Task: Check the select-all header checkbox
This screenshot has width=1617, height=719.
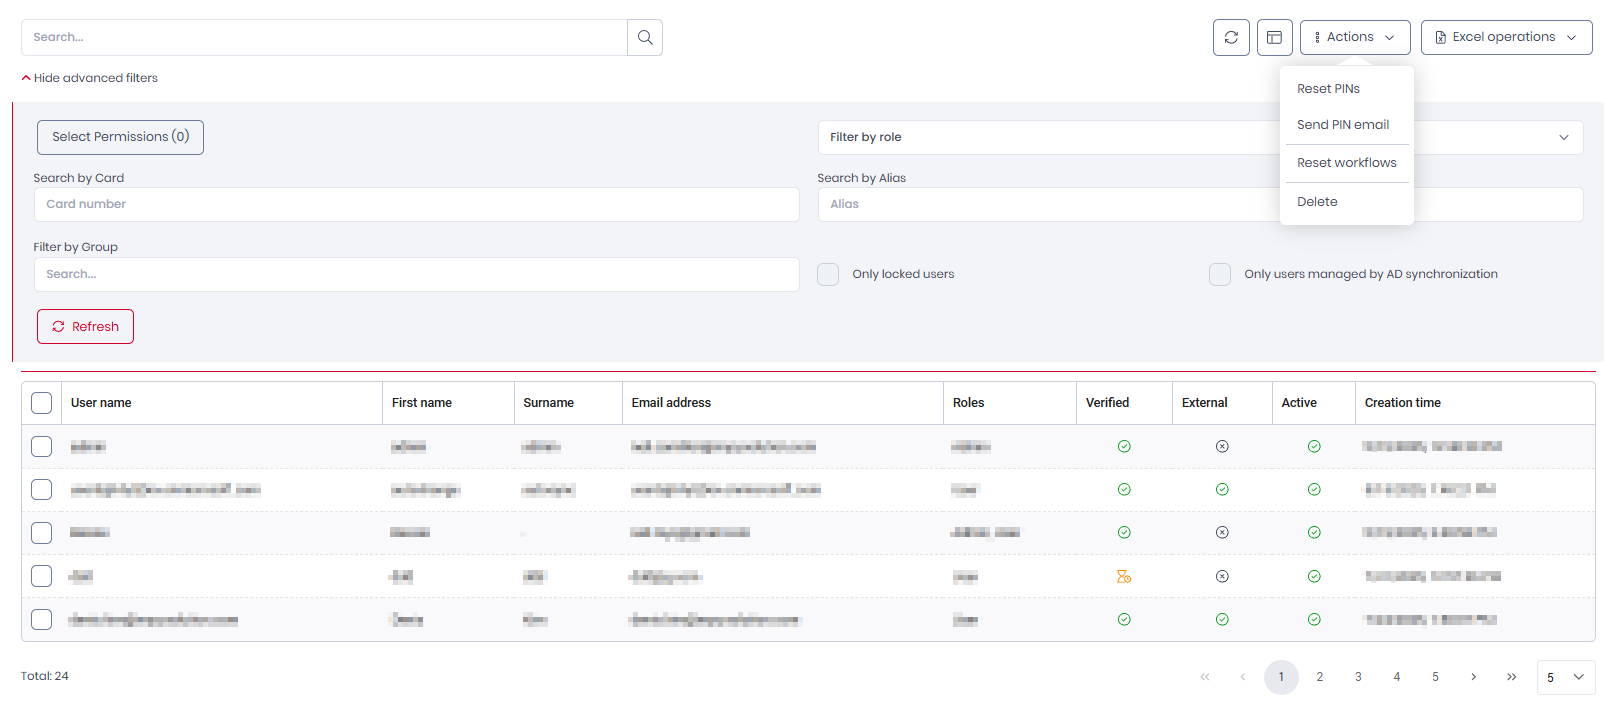Action: (x=41, y=403)
